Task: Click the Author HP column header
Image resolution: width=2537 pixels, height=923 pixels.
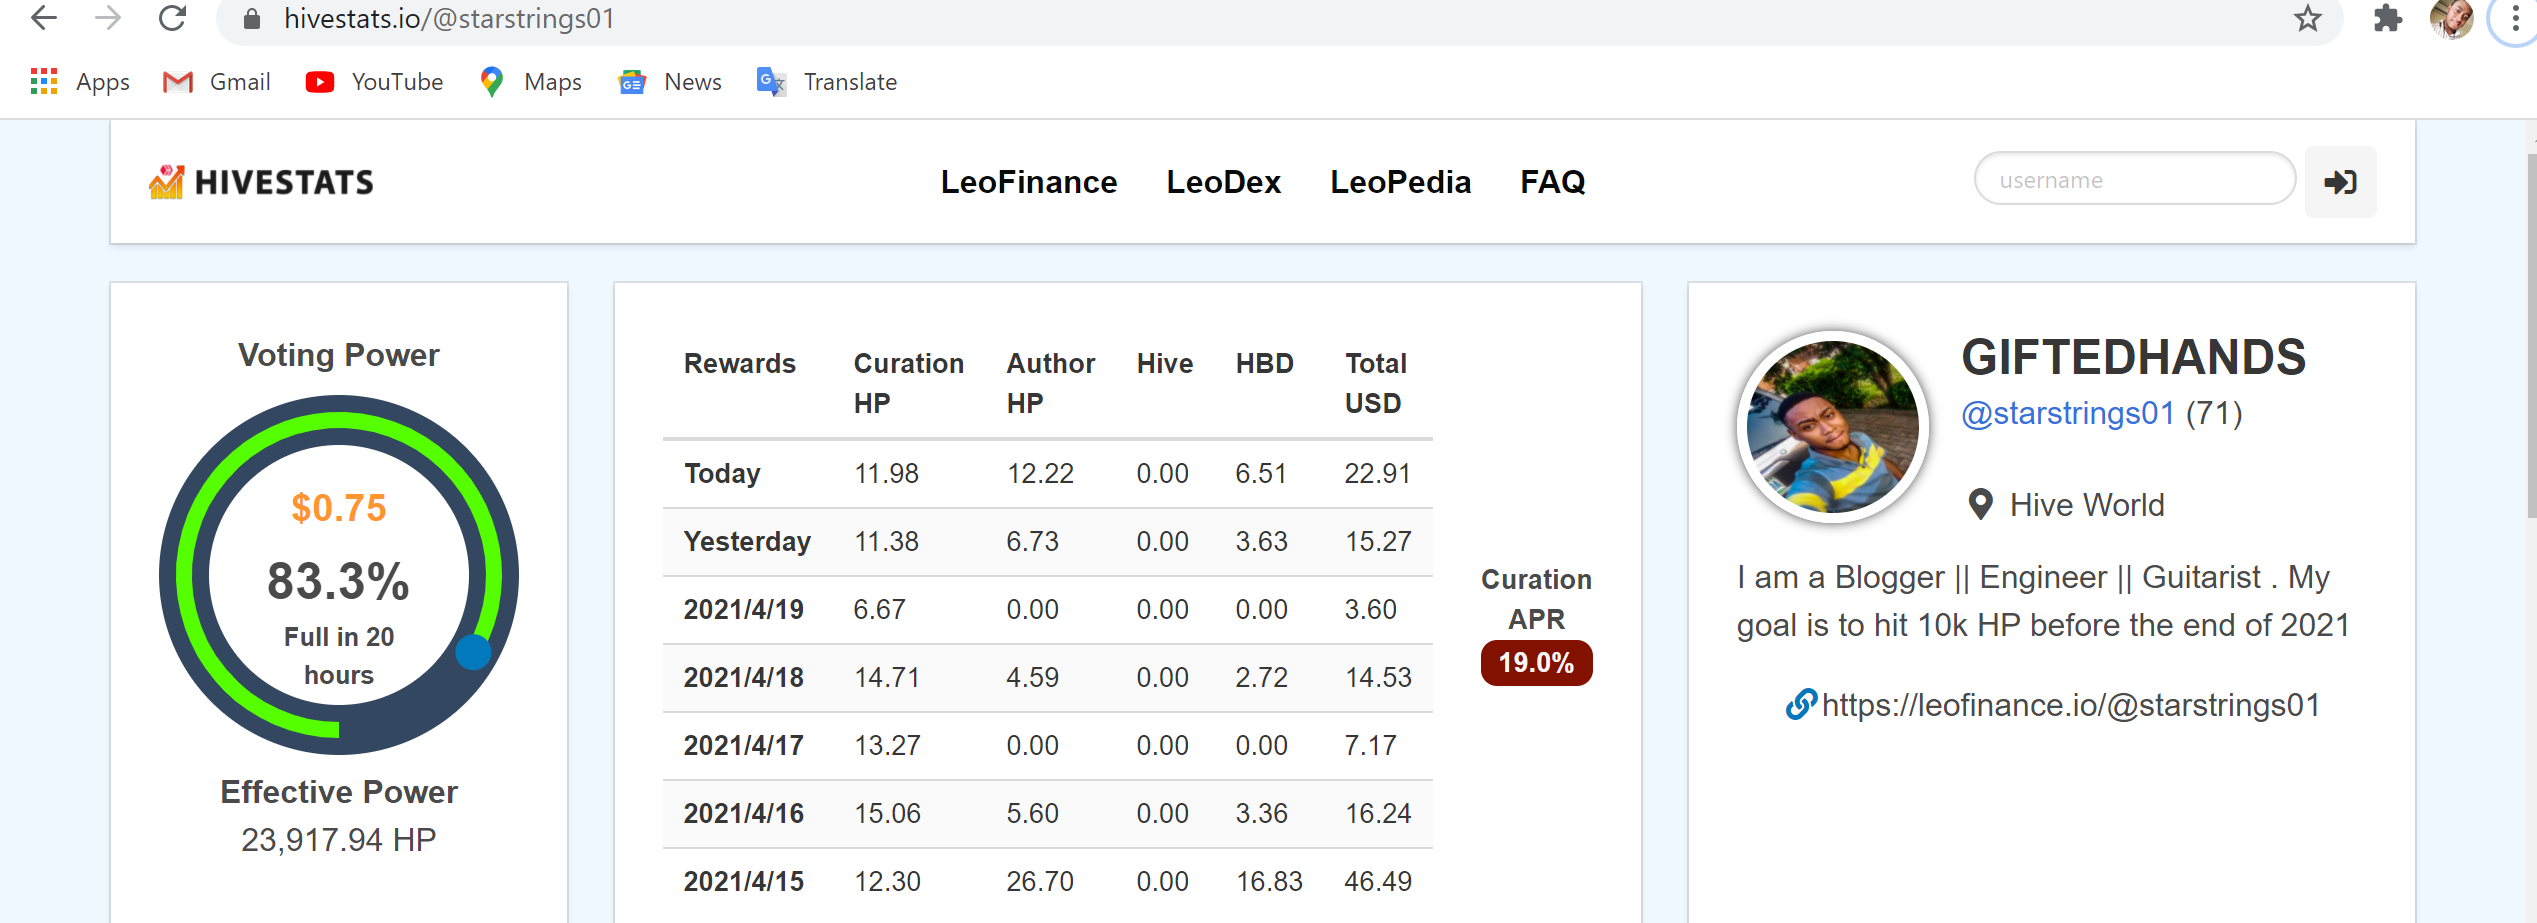Action: coord(1050,383)
